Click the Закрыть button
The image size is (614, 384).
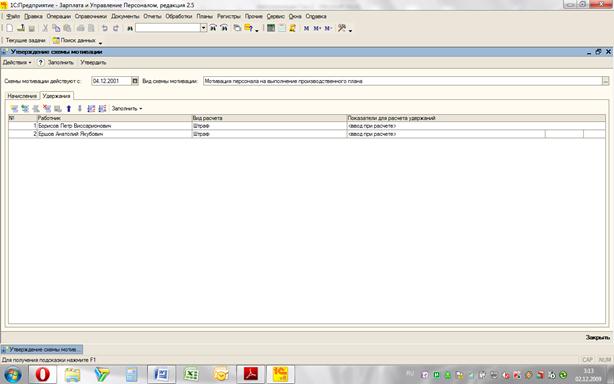pyautogui.click(x=598, y=337)
